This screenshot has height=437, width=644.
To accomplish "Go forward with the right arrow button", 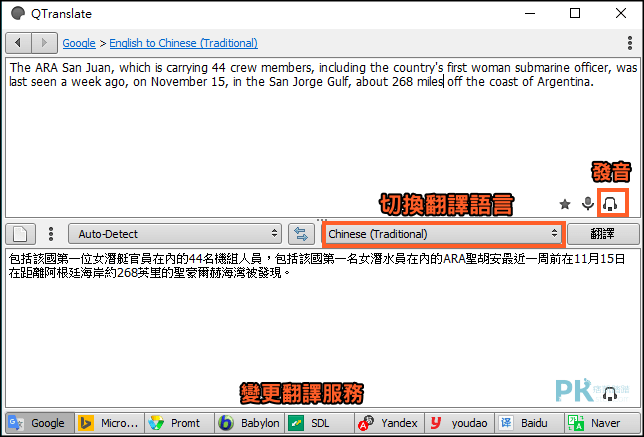I will pos(44,43).
